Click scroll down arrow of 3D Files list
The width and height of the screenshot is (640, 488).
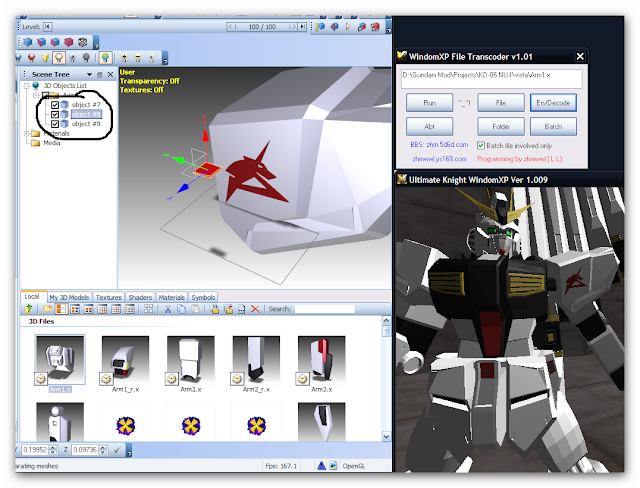pyautogui.click(x=386, y=437)
